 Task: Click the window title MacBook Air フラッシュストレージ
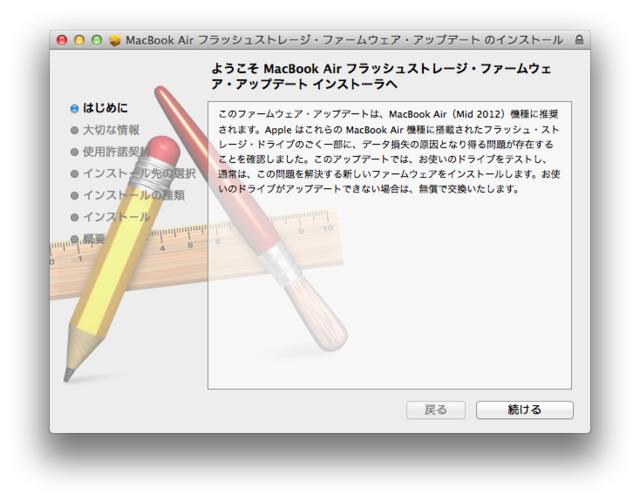(x=344, y=40)
